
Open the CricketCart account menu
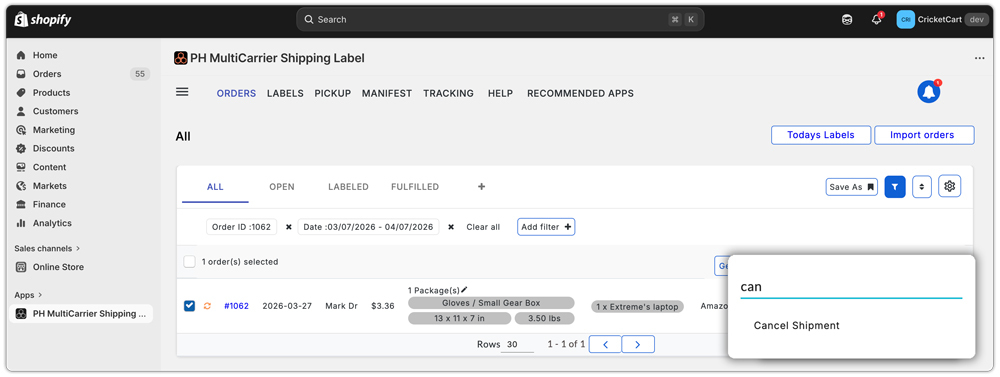[x=943, y=20]
